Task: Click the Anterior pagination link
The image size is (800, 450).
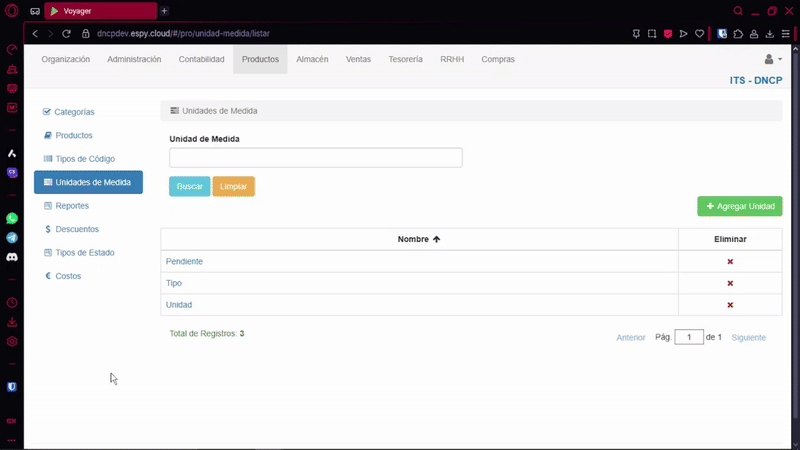Action: click(631, 338)
